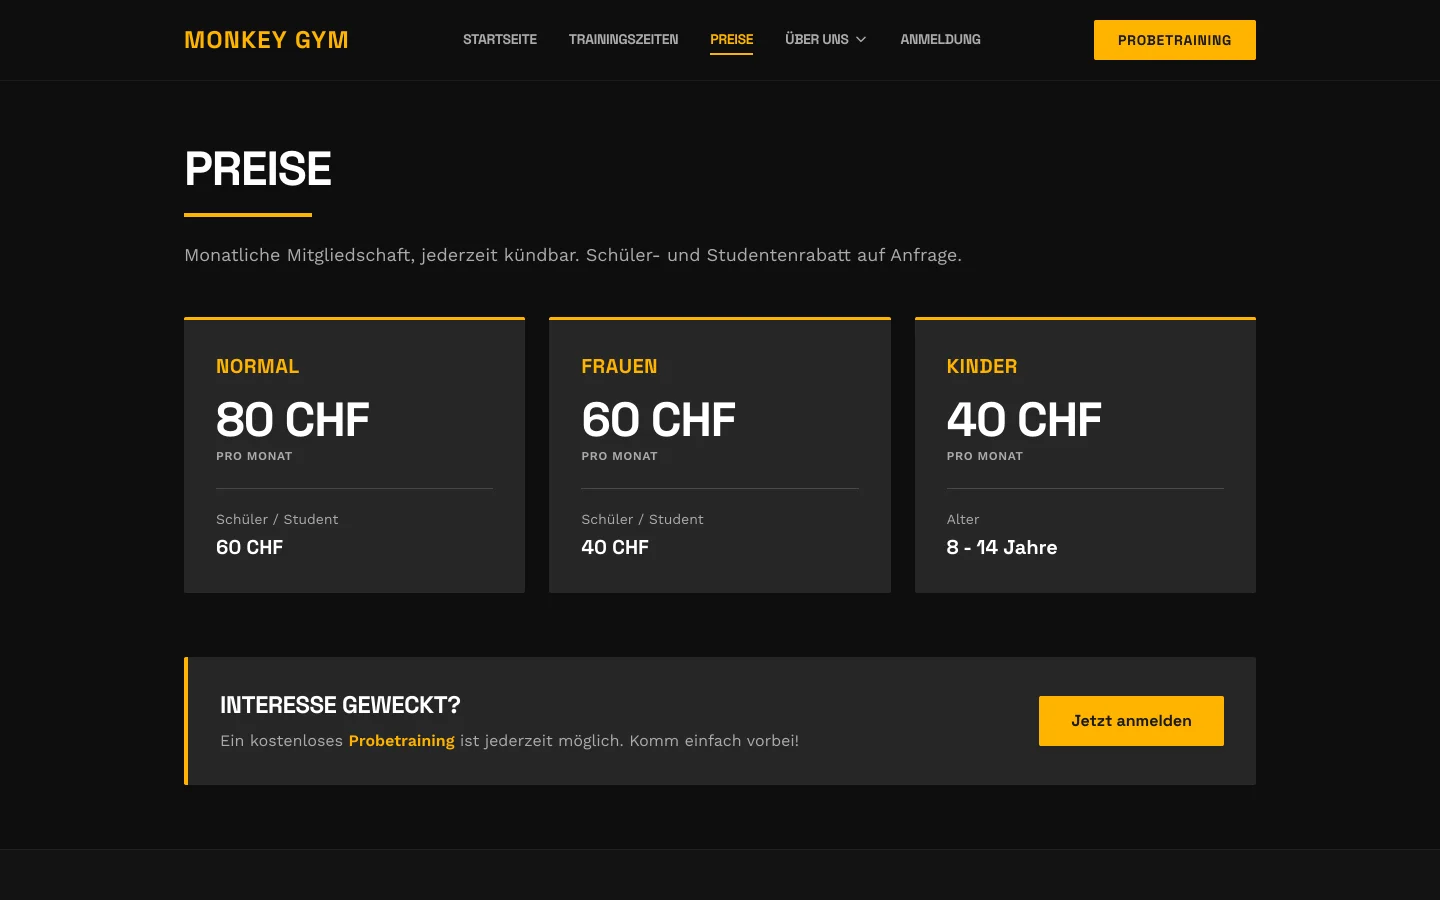Click the 40 CHF Kinder monthly price
The width and height of the screenshot is (1440, 900).
click(x=1024, y=420)
